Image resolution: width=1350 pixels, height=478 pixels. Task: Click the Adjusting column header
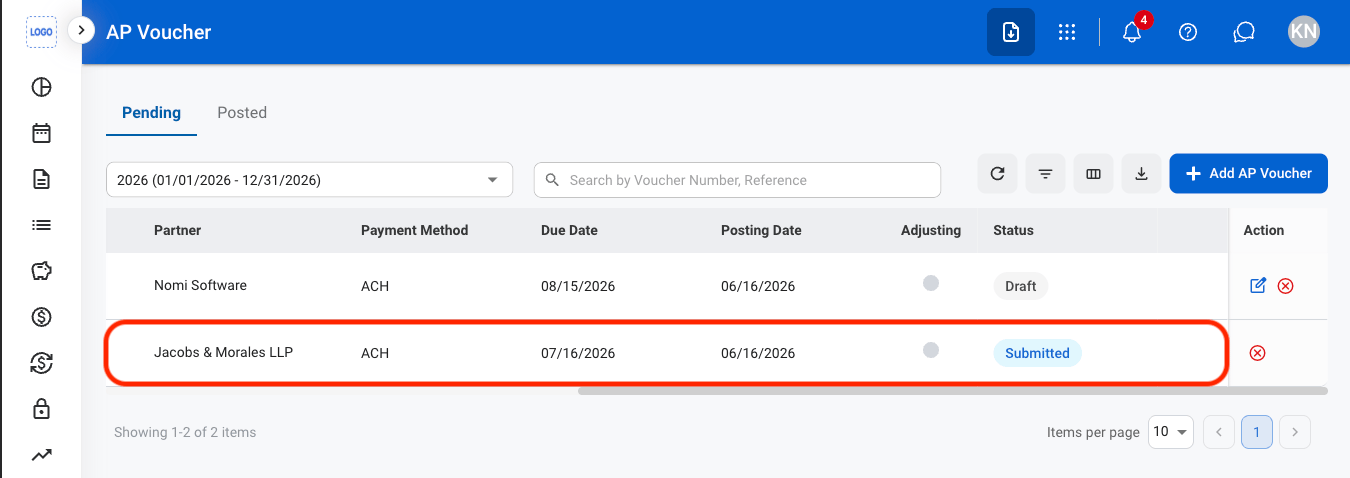[x=931, y=230]
